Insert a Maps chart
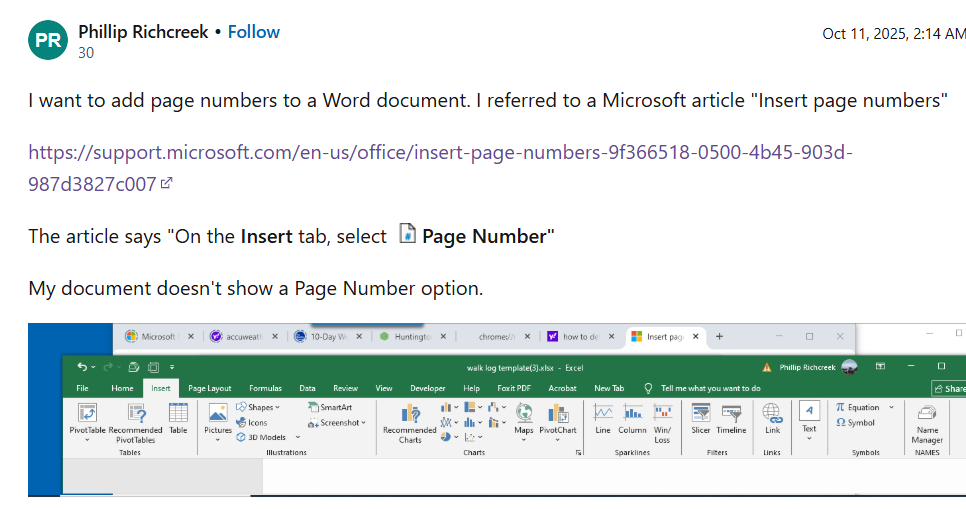 coord(524,419)
